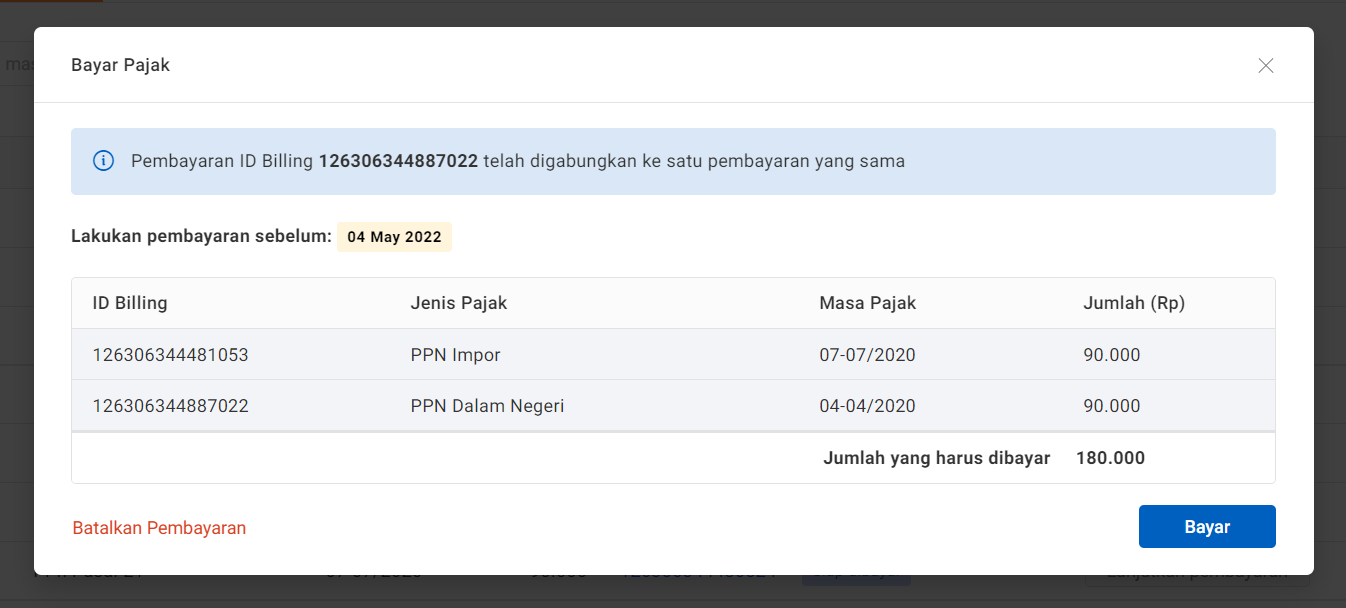Select ID Billing 126306344481053 cell
The image size is (1346, 608).
tap(170, 355)
